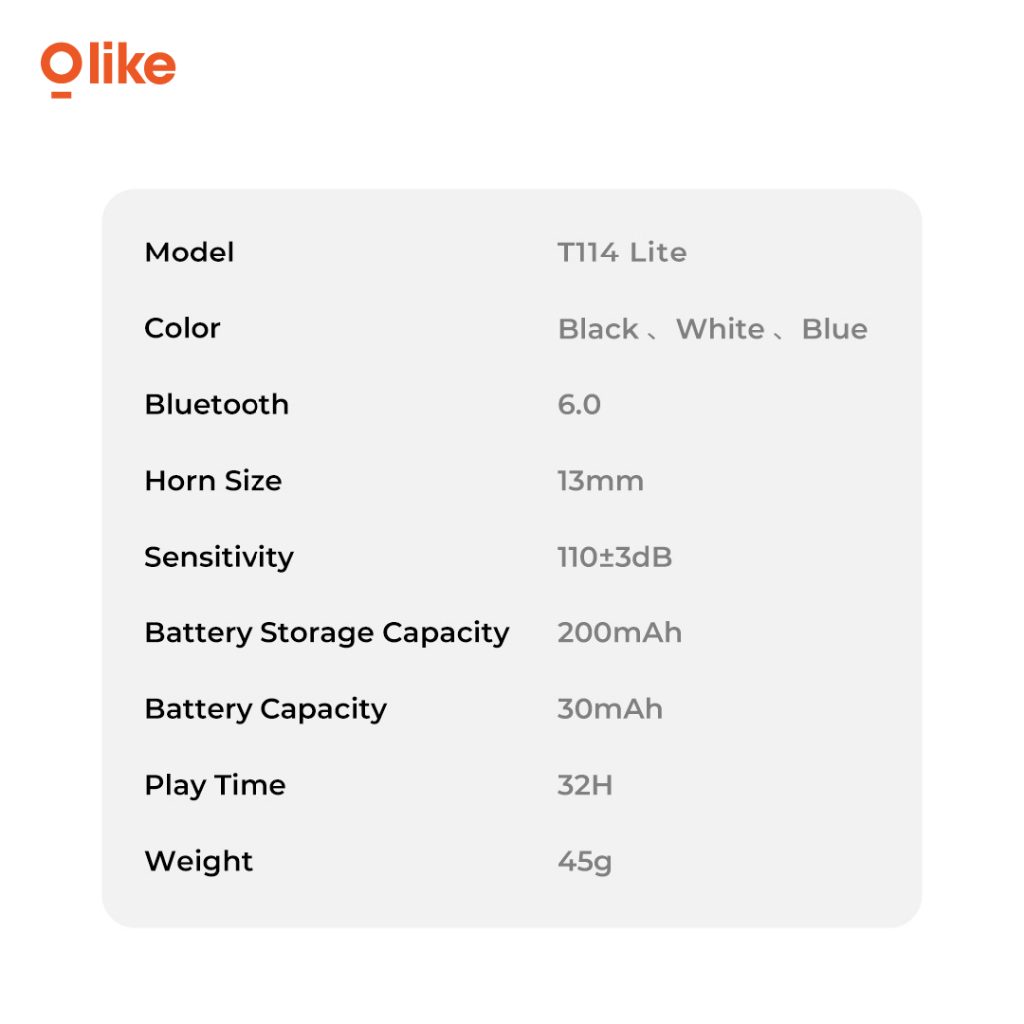Click the Bluetooth label
The image size is (1024, 1024).
(x=216, y=404)
